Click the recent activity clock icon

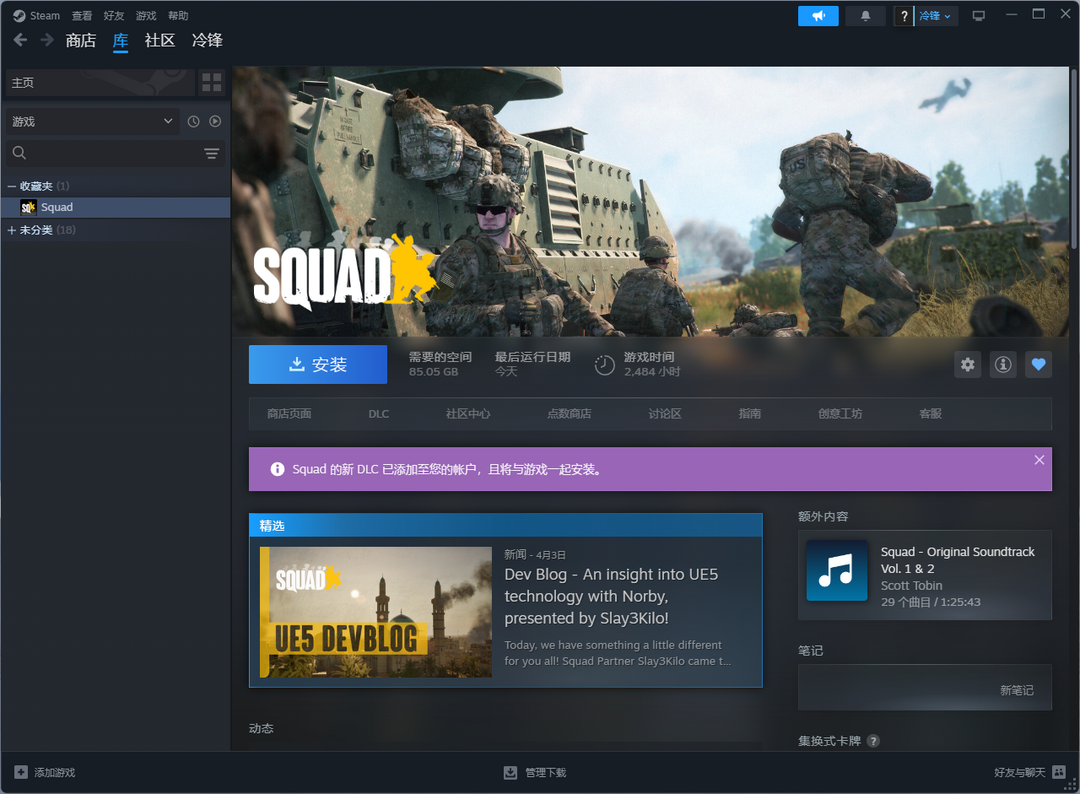pyautogui.click(x=194, y=121)
